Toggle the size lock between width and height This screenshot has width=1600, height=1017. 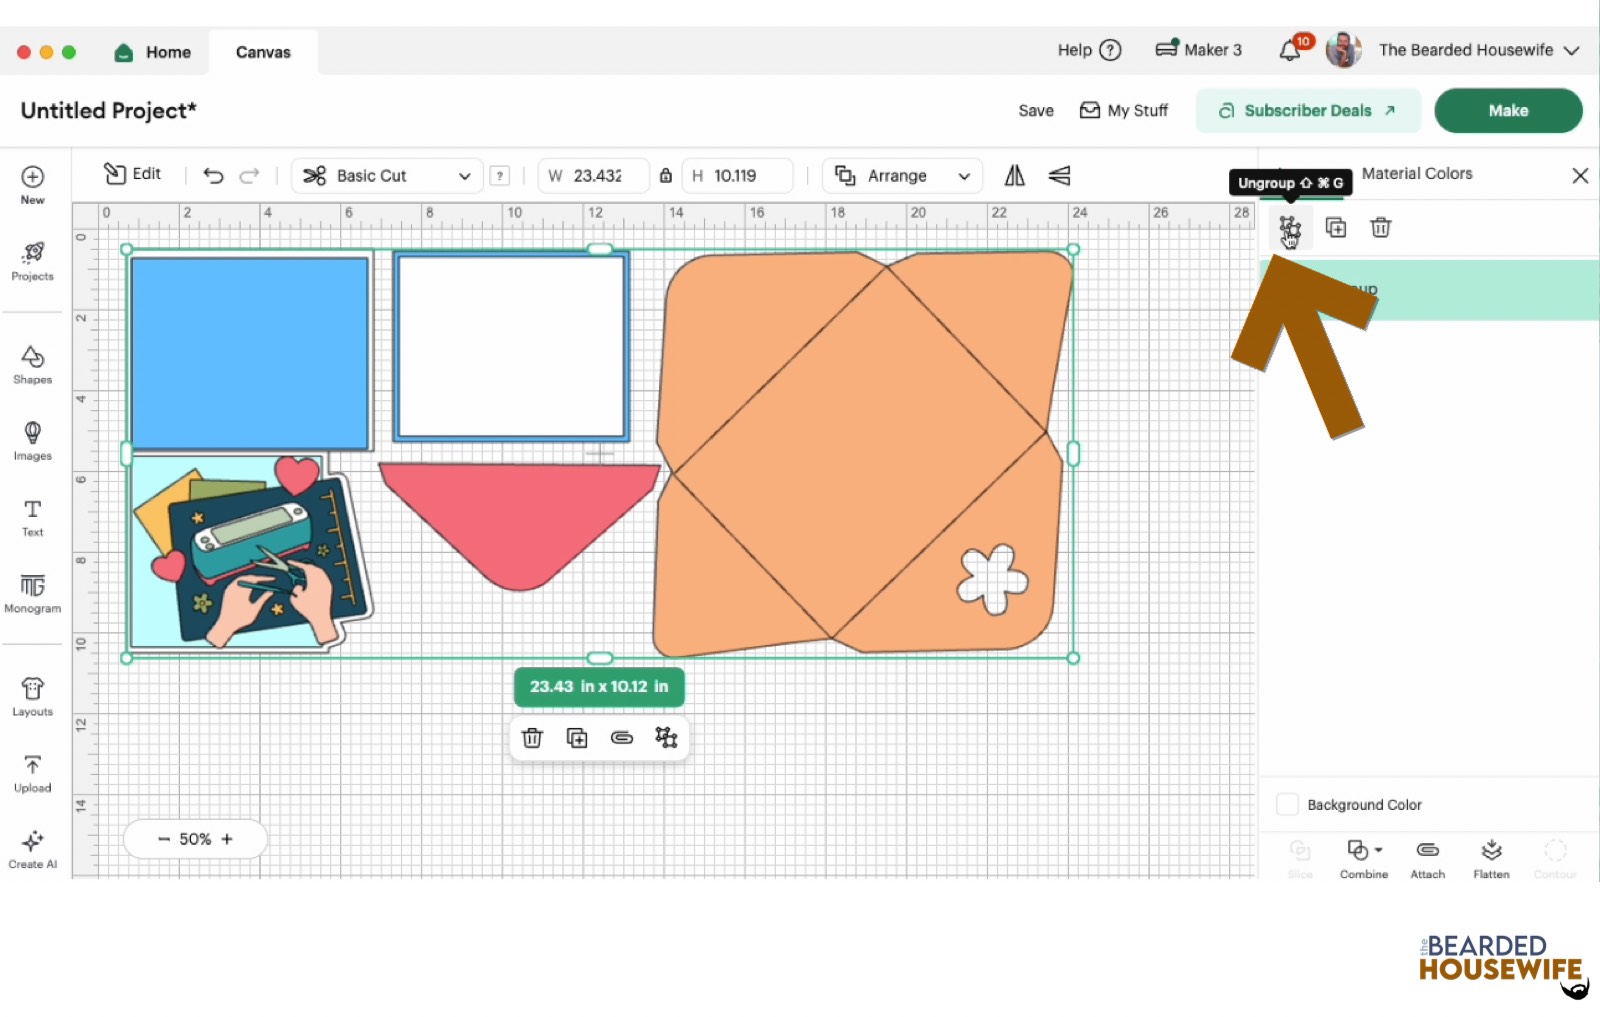click(666, 175)
